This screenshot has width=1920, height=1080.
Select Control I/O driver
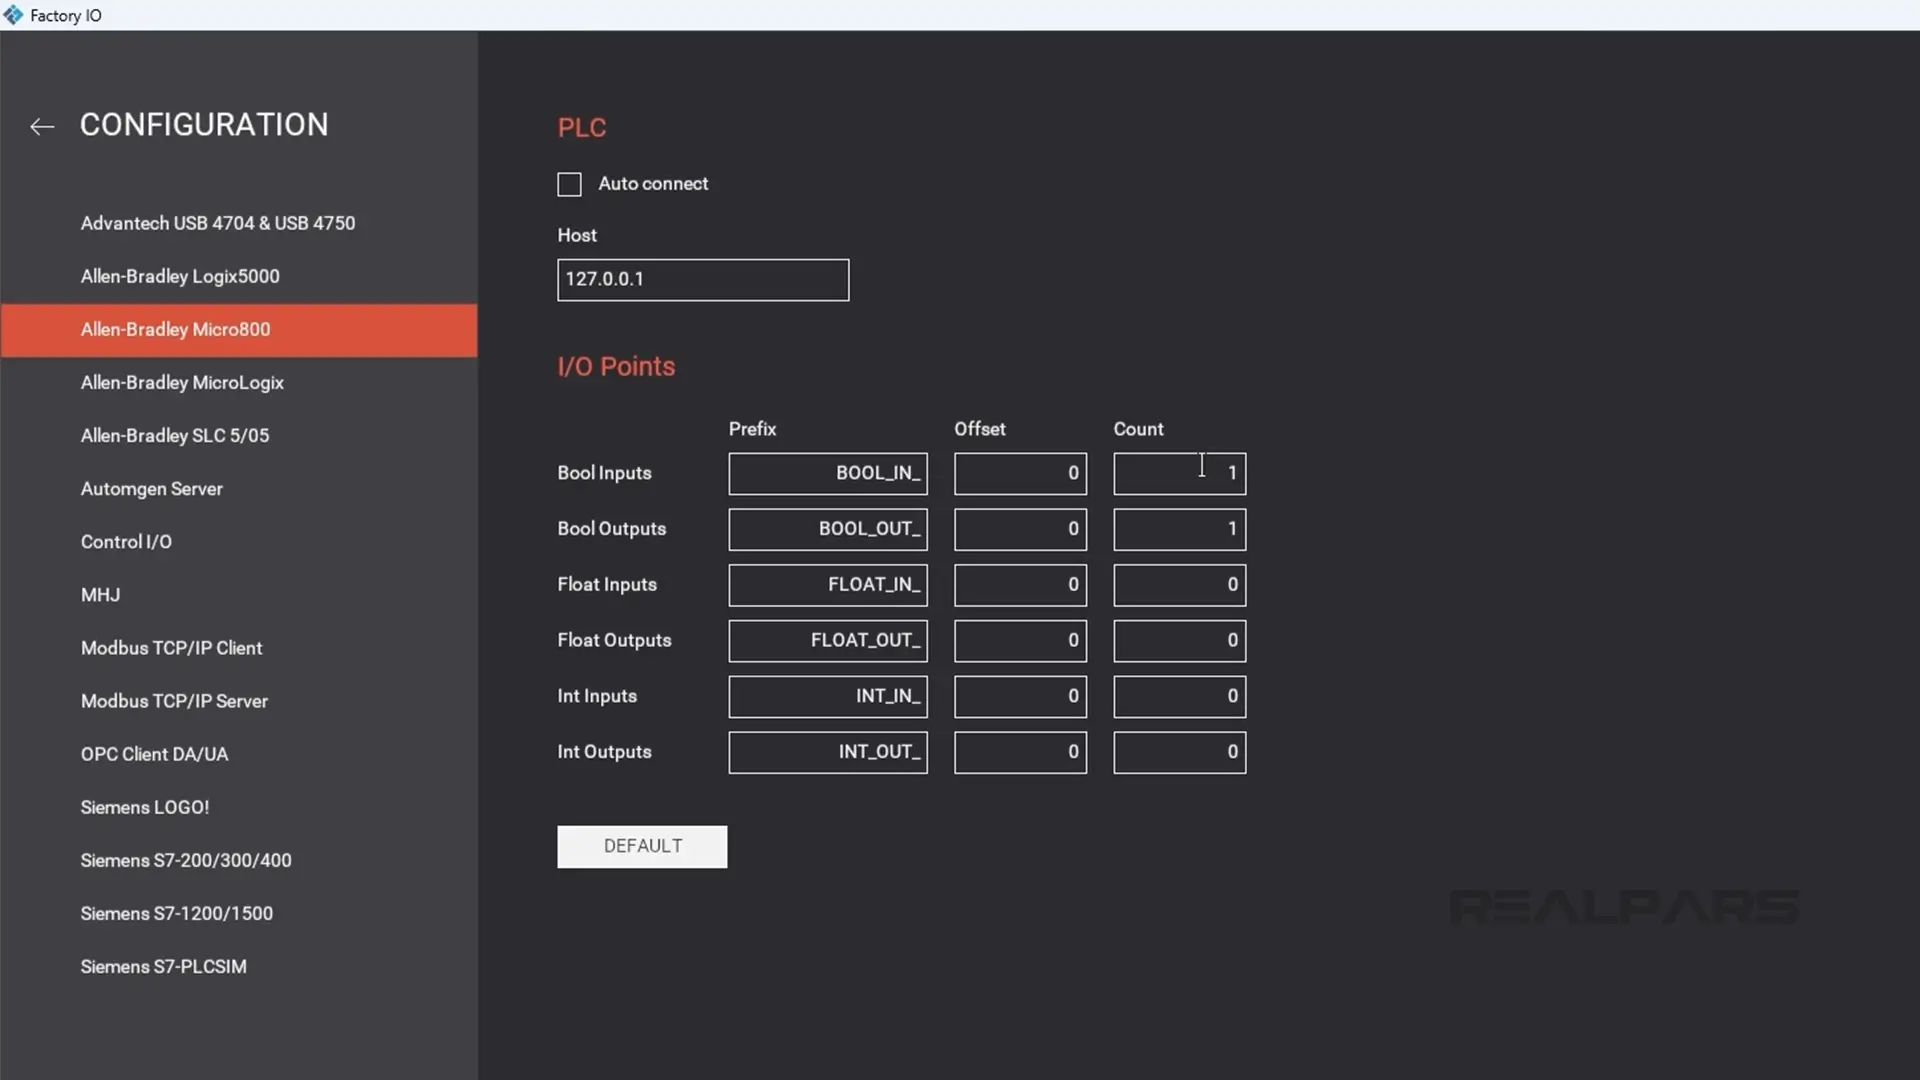pyautogui.click(x=238, y=542)
